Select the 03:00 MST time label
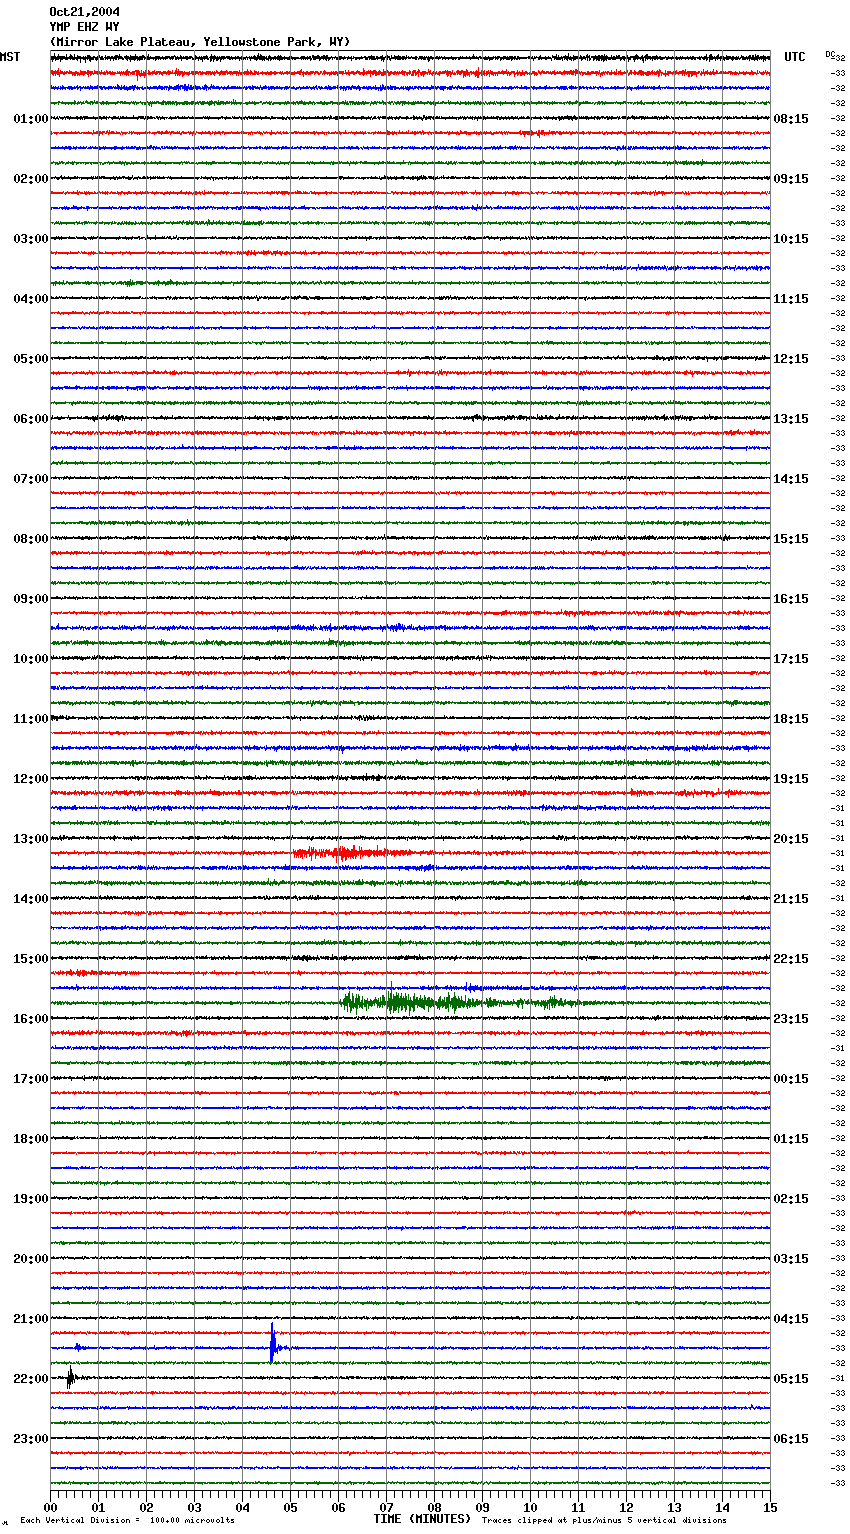 [31, 239]
